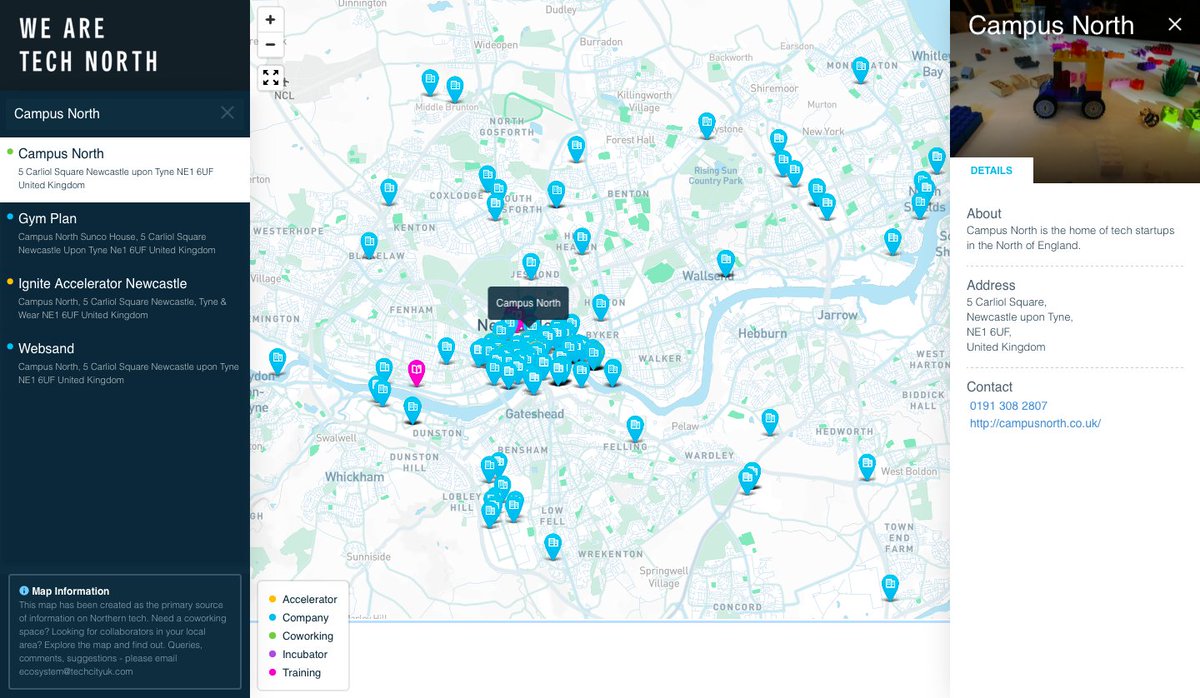1200x698 pixels.
Task: Call the 0191 308 2807 phone link
Action: [x=1008, y=406]
